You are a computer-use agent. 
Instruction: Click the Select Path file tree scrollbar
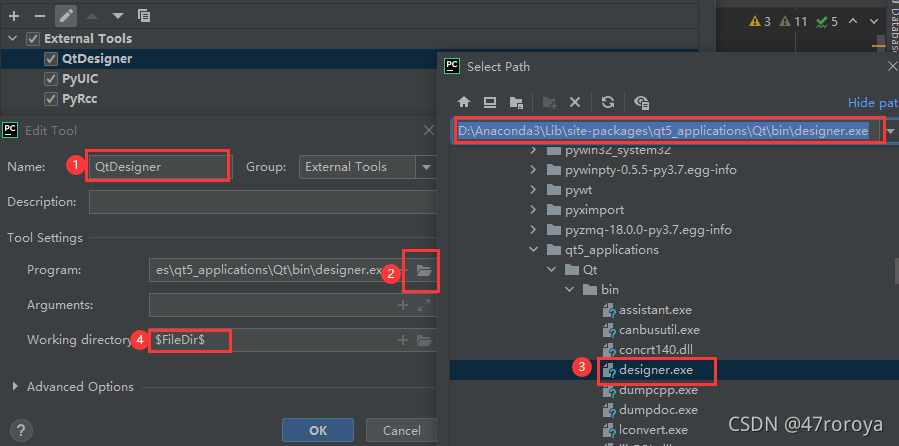(896, 272)
